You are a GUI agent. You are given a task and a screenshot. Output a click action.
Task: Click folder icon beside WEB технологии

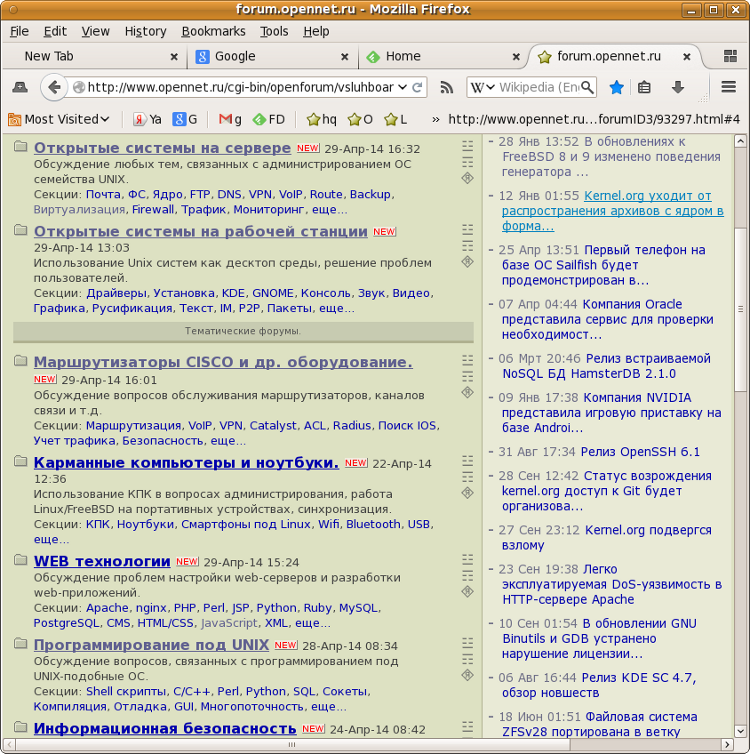(21, 560)
